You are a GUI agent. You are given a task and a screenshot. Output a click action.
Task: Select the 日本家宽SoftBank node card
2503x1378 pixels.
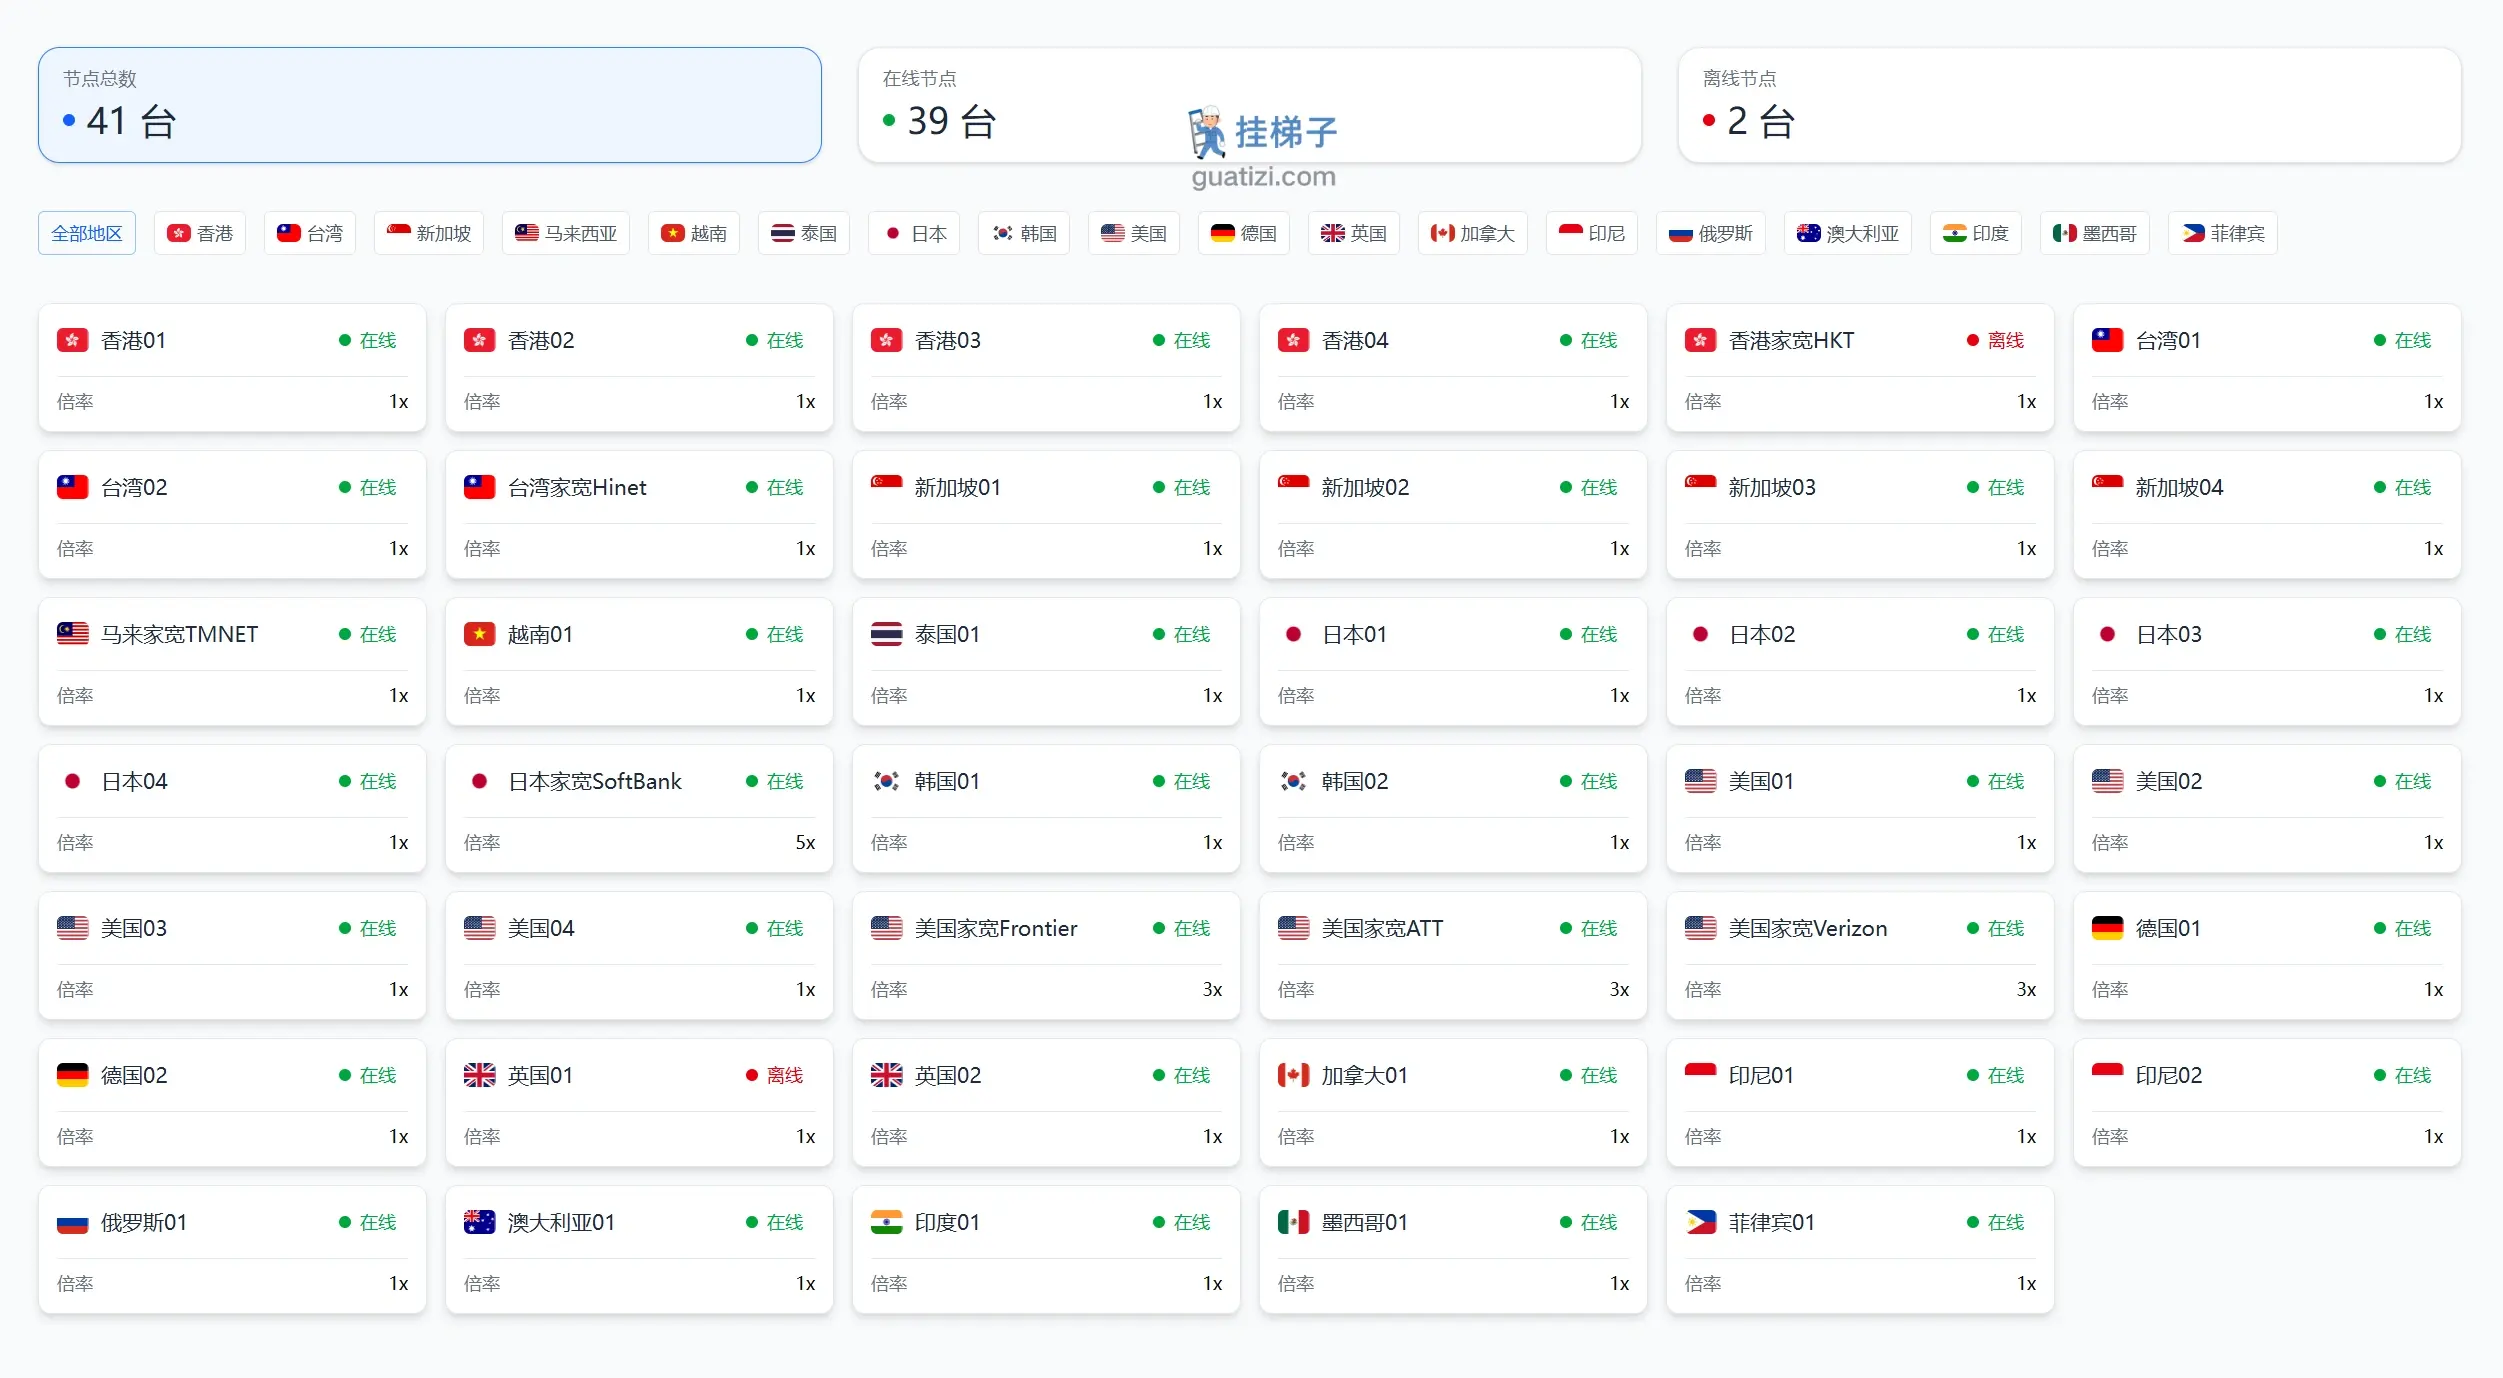(x=639, y=810)
